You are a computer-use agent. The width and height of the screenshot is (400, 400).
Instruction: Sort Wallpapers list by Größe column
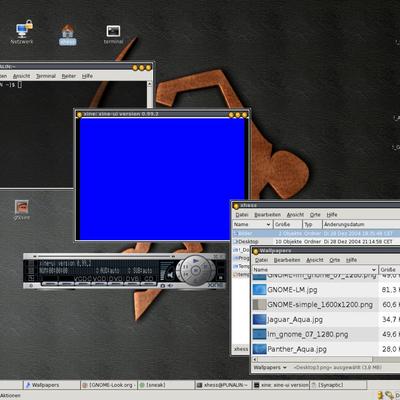click(389, 269)
